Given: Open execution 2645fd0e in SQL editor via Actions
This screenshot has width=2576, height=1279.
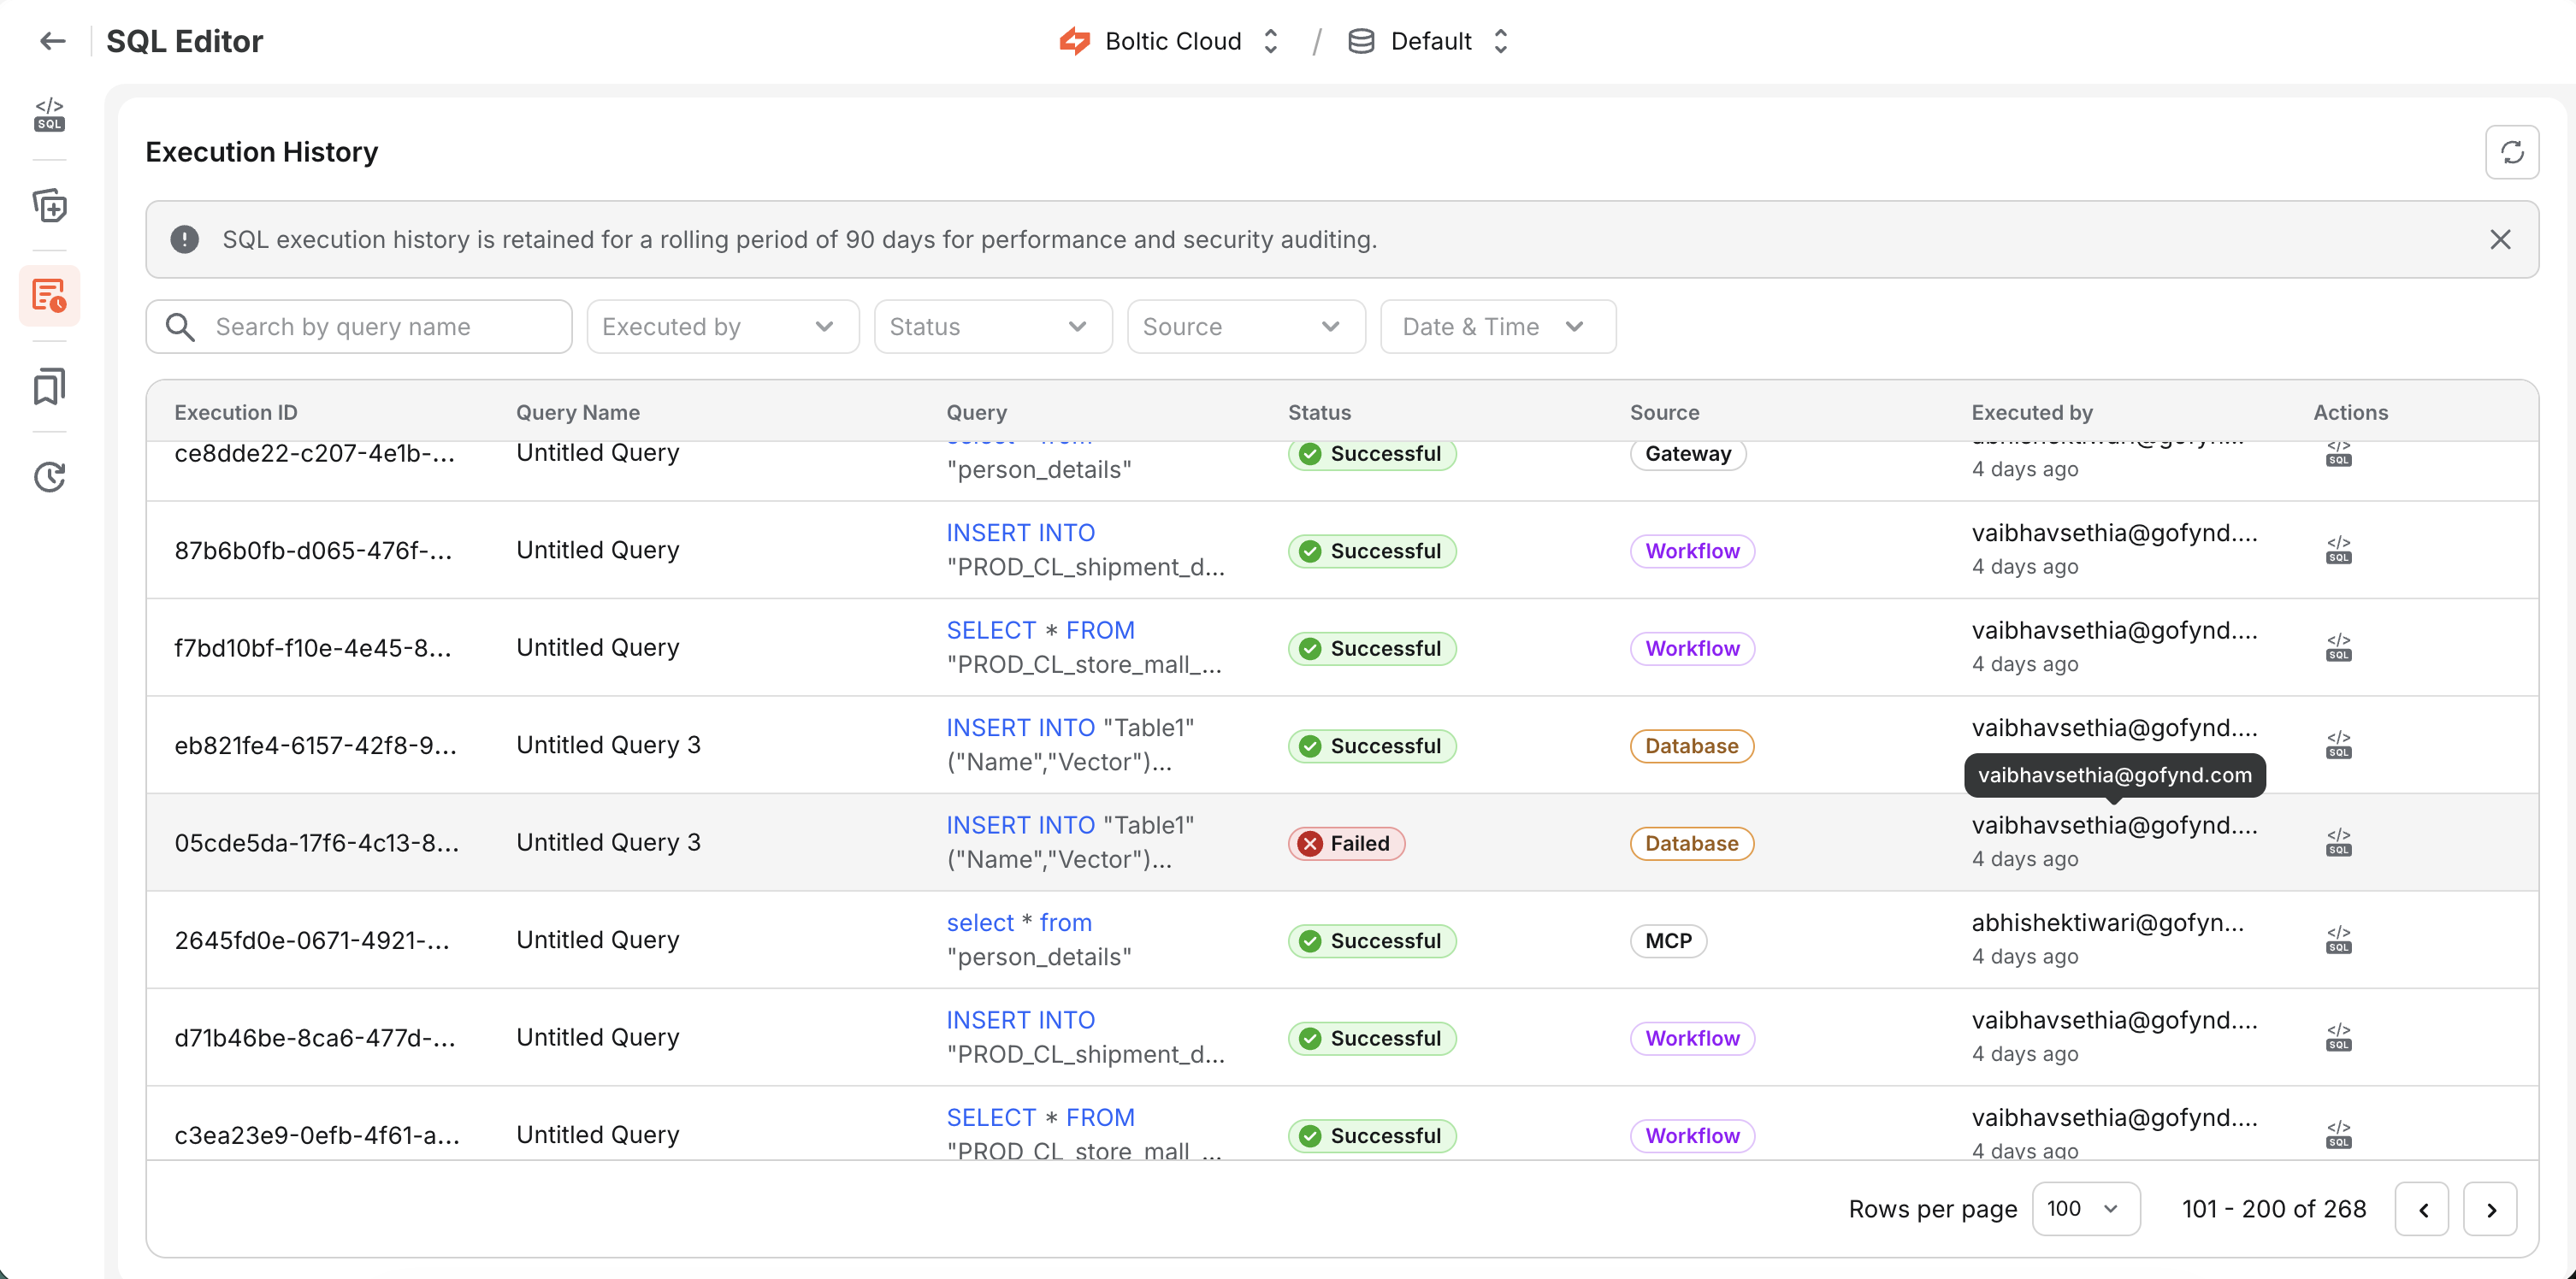Looking at the screenshot, I should click(2339, 940).
